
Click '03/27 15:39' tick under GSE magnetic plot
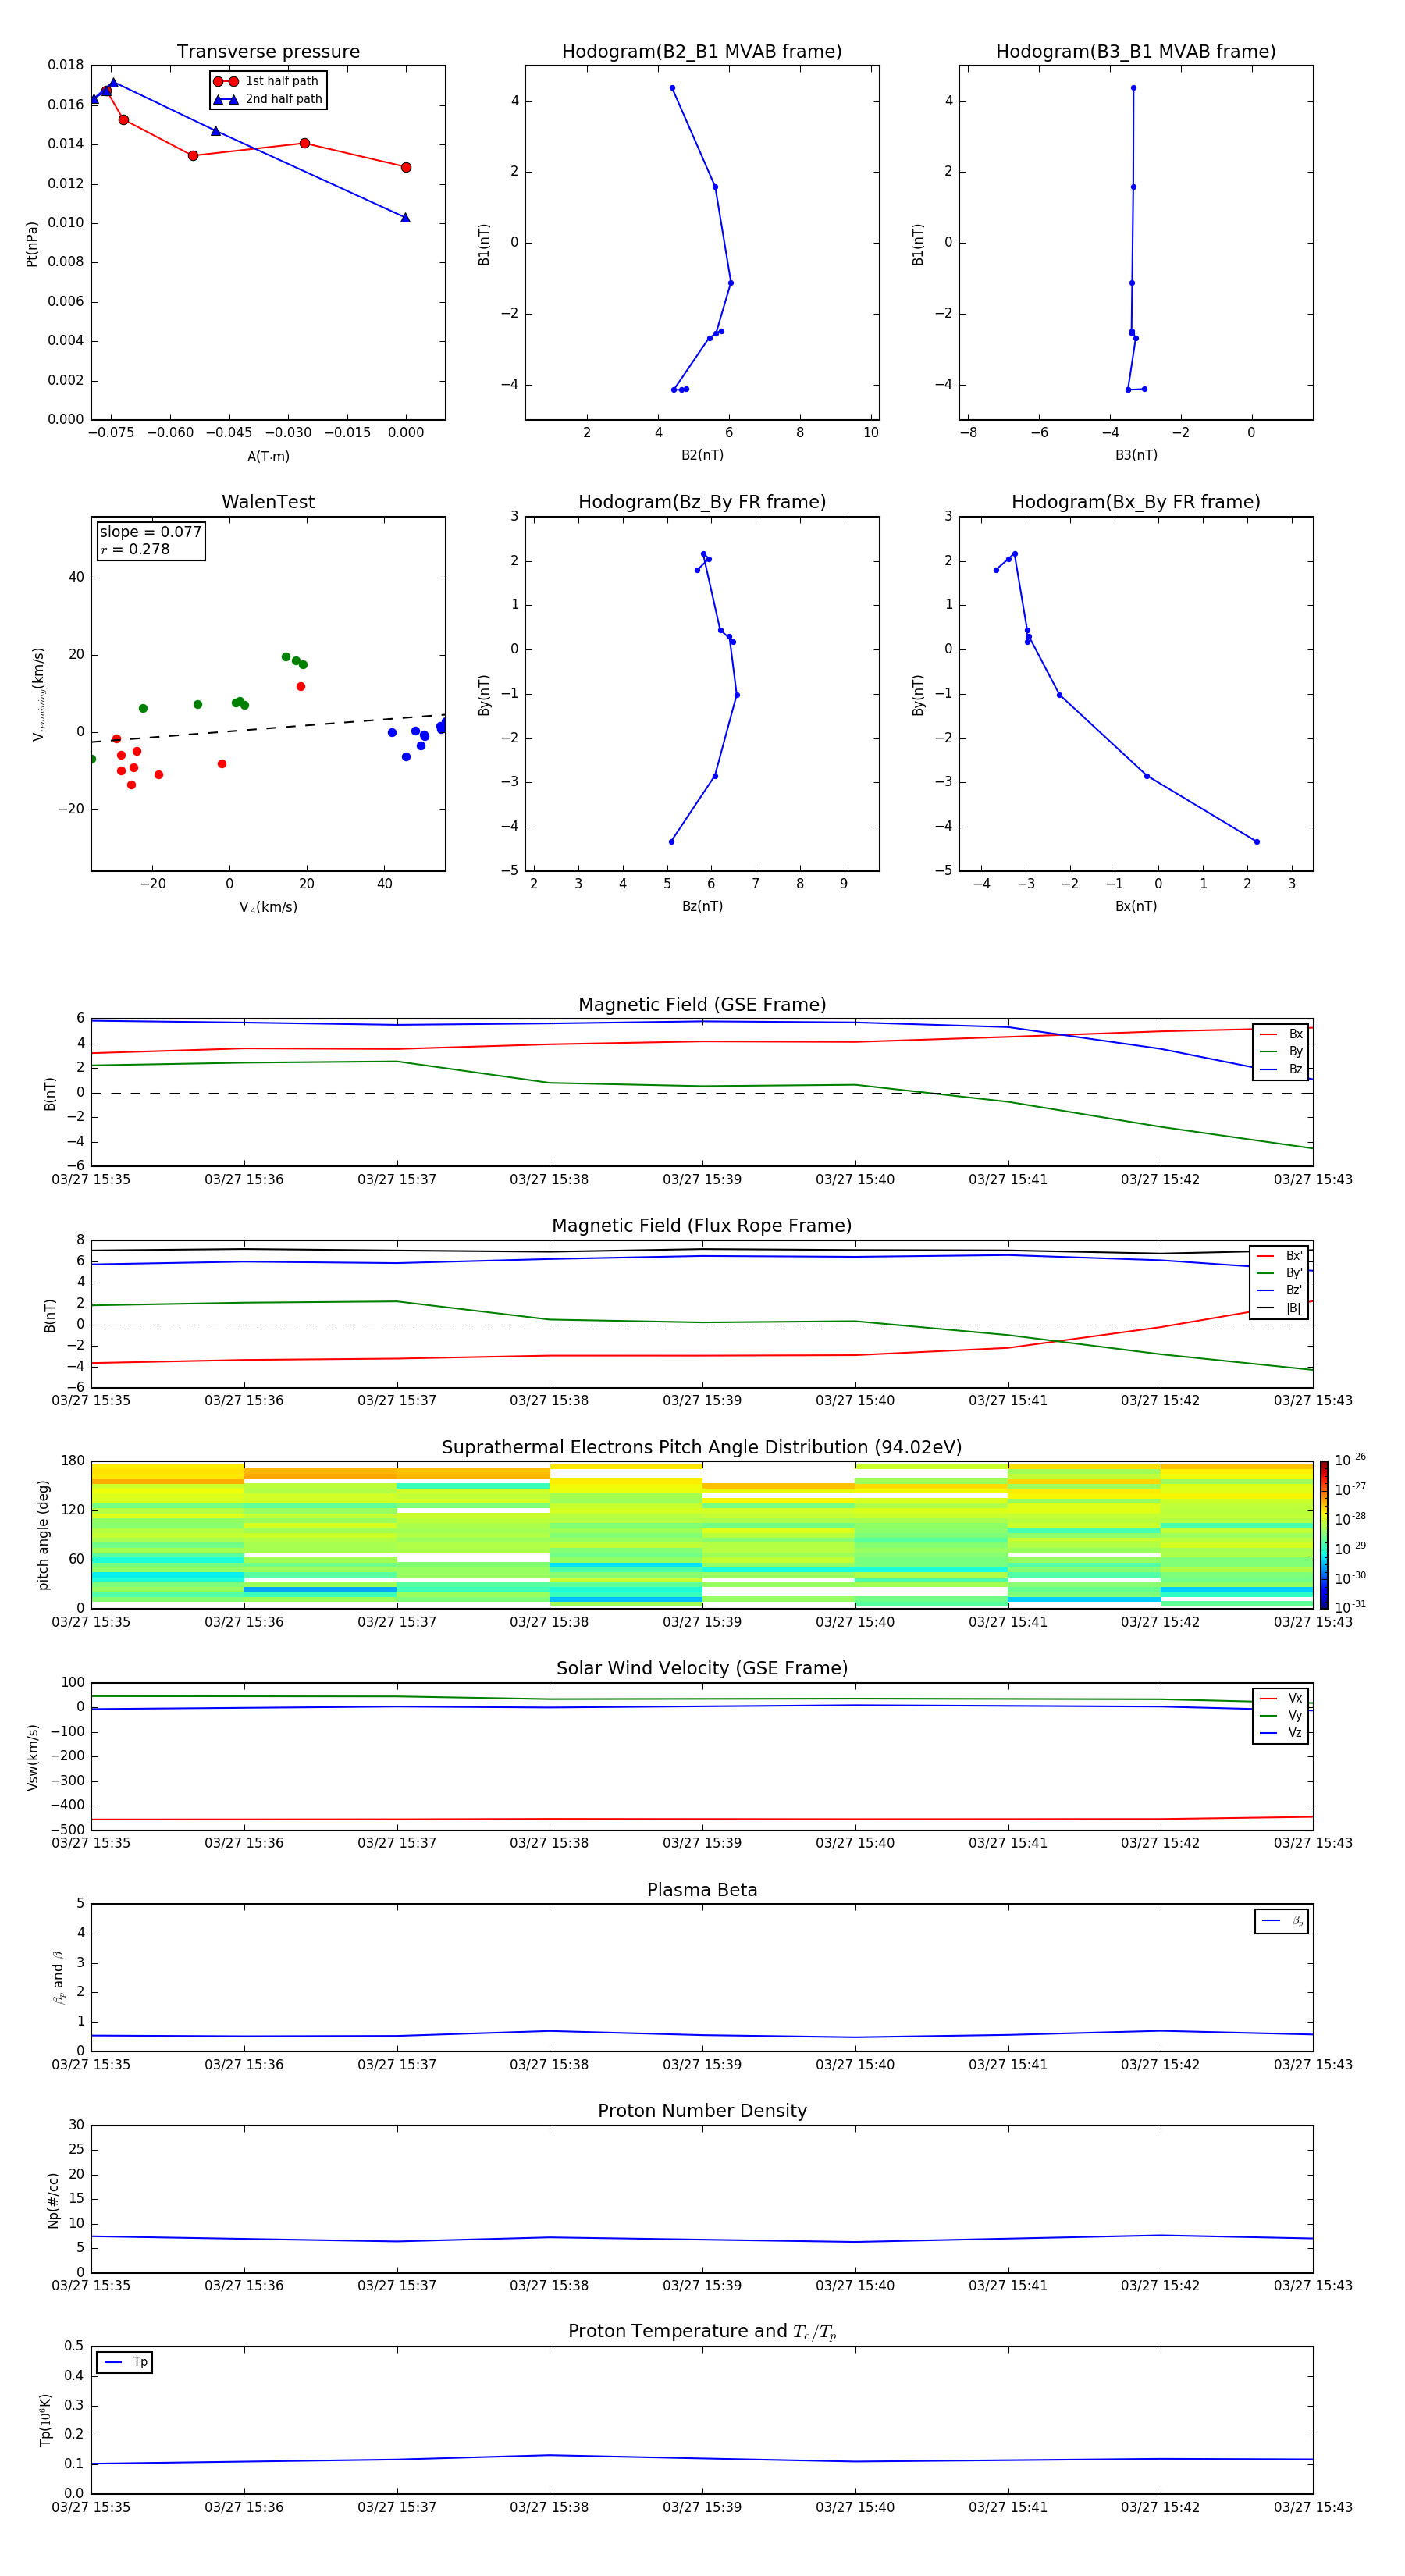[702, 1180]
